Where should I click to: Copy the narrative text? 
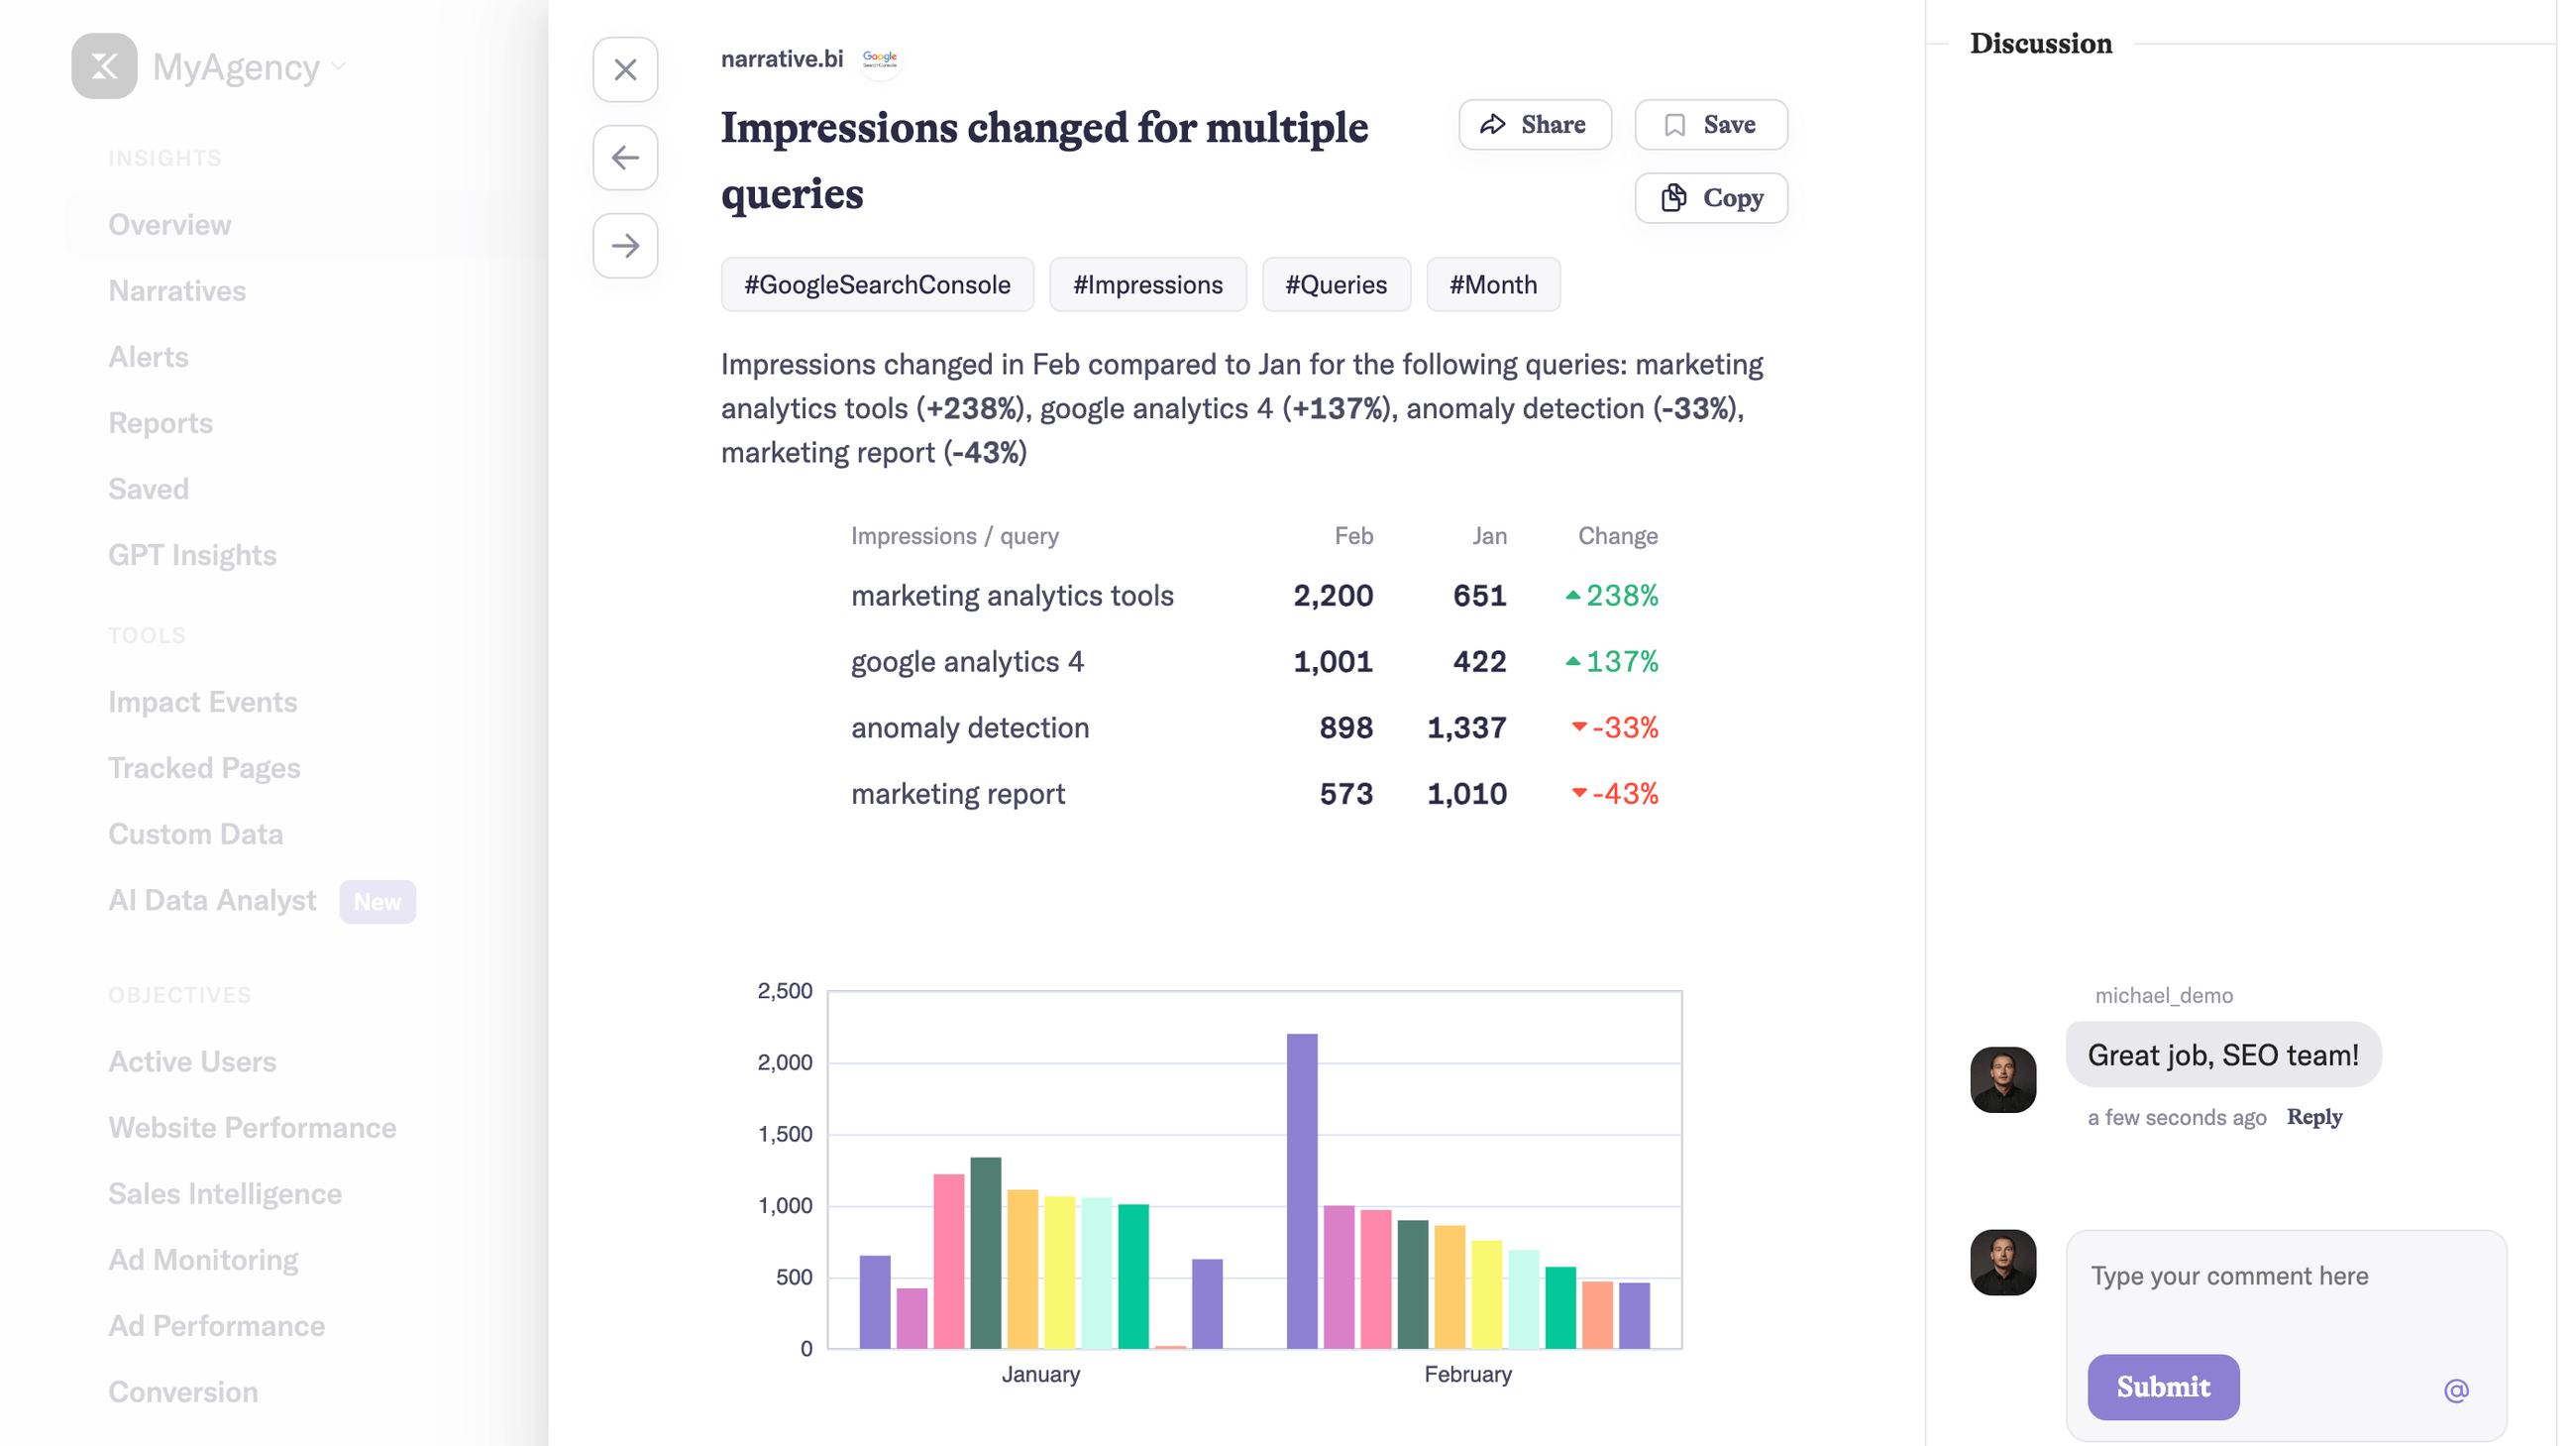(1710, 198)
